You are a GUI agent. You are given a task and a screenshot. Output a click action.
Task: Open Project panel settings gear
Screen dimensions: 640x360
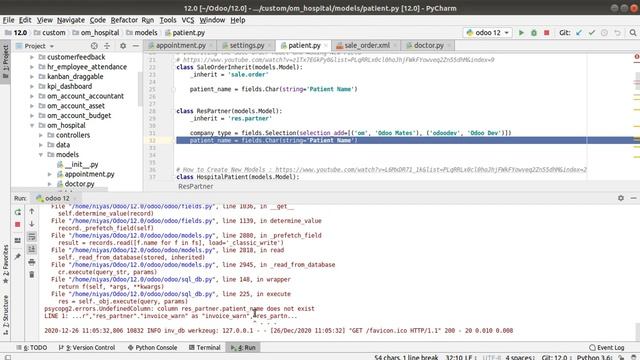pyautogui.click(x=123, y=46)
